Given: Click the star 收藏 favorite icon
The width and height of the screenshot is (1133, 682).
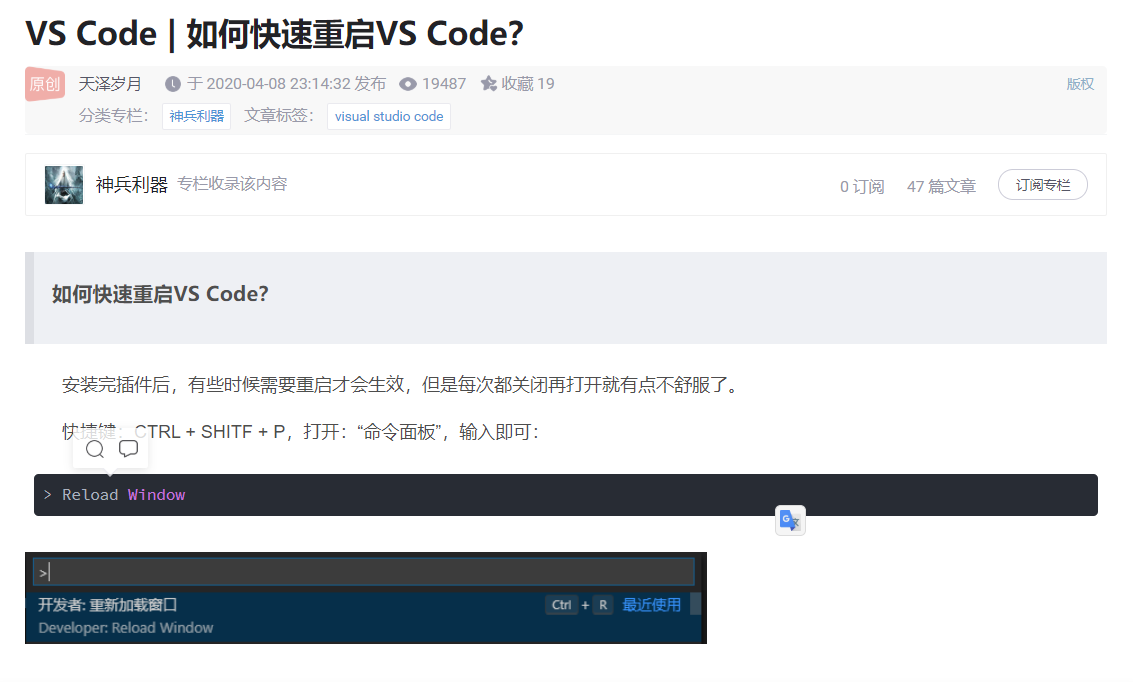Looking at the screenshot, I should coord(489,84).
